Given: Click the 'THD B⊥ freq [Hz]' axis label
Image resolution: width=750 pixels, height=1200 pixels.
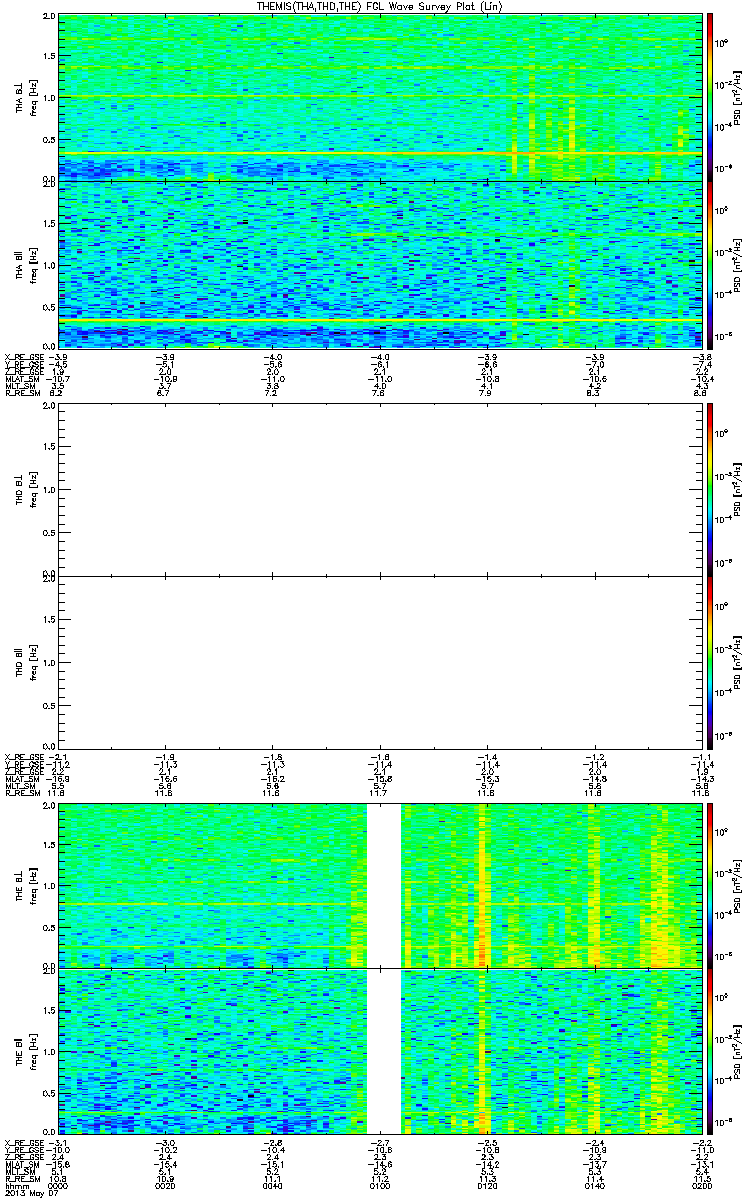Looking at the screenshot, I should pos(26,488).
